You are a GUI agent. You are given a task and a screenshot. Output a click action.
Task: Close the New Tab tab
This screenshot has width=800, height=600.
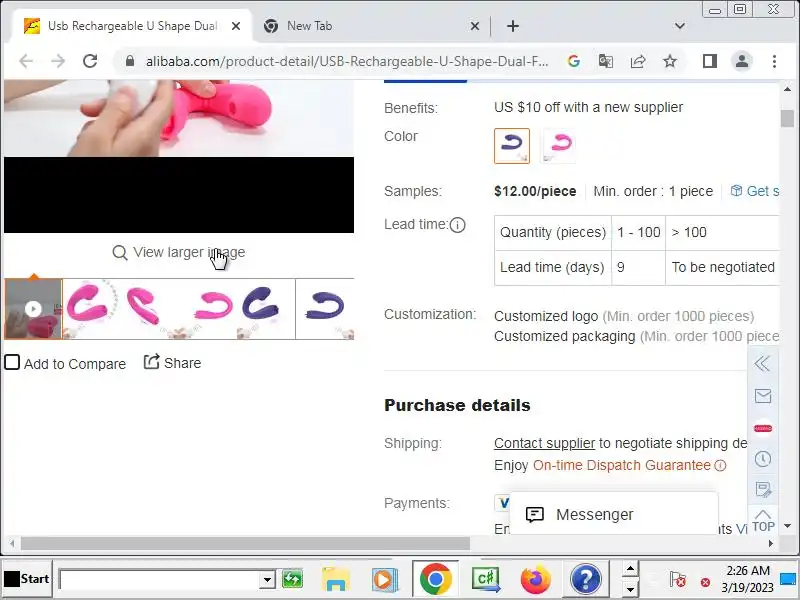click(x=474, y=26)
